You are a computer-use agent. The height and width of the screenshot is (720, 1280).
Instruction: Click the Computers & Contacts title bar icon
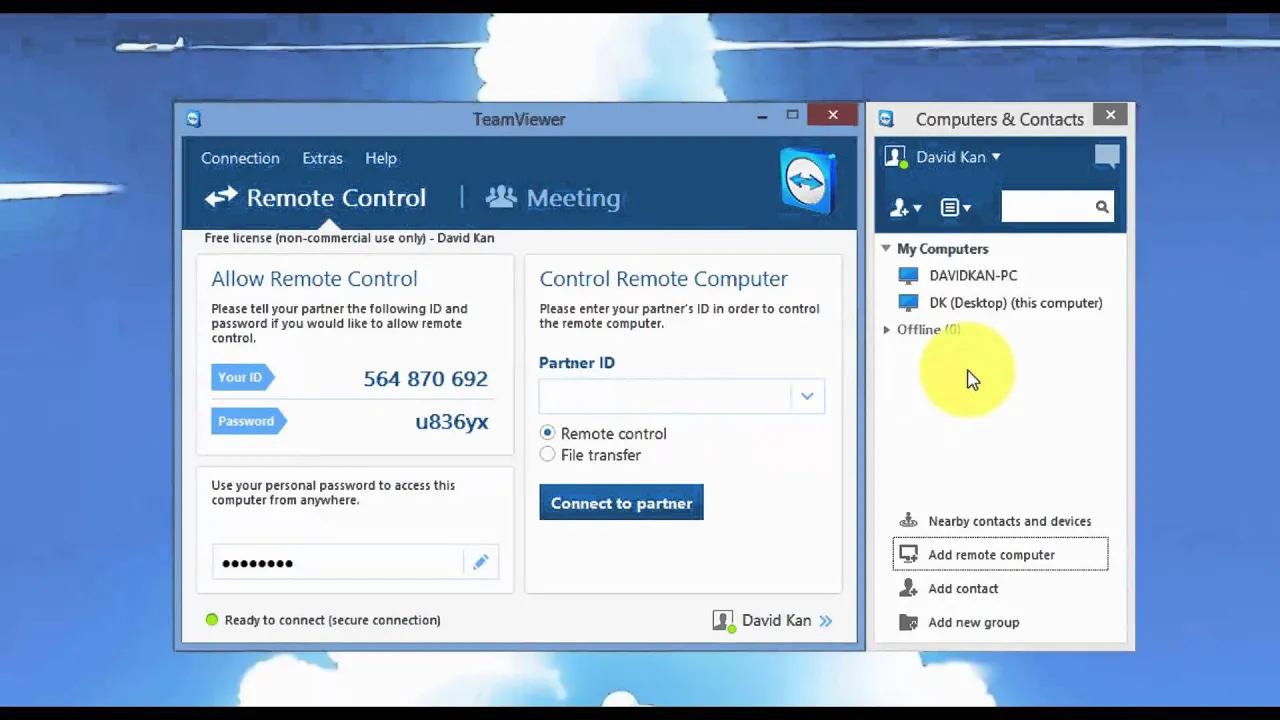pyautogui.click(x=886, y=119)
